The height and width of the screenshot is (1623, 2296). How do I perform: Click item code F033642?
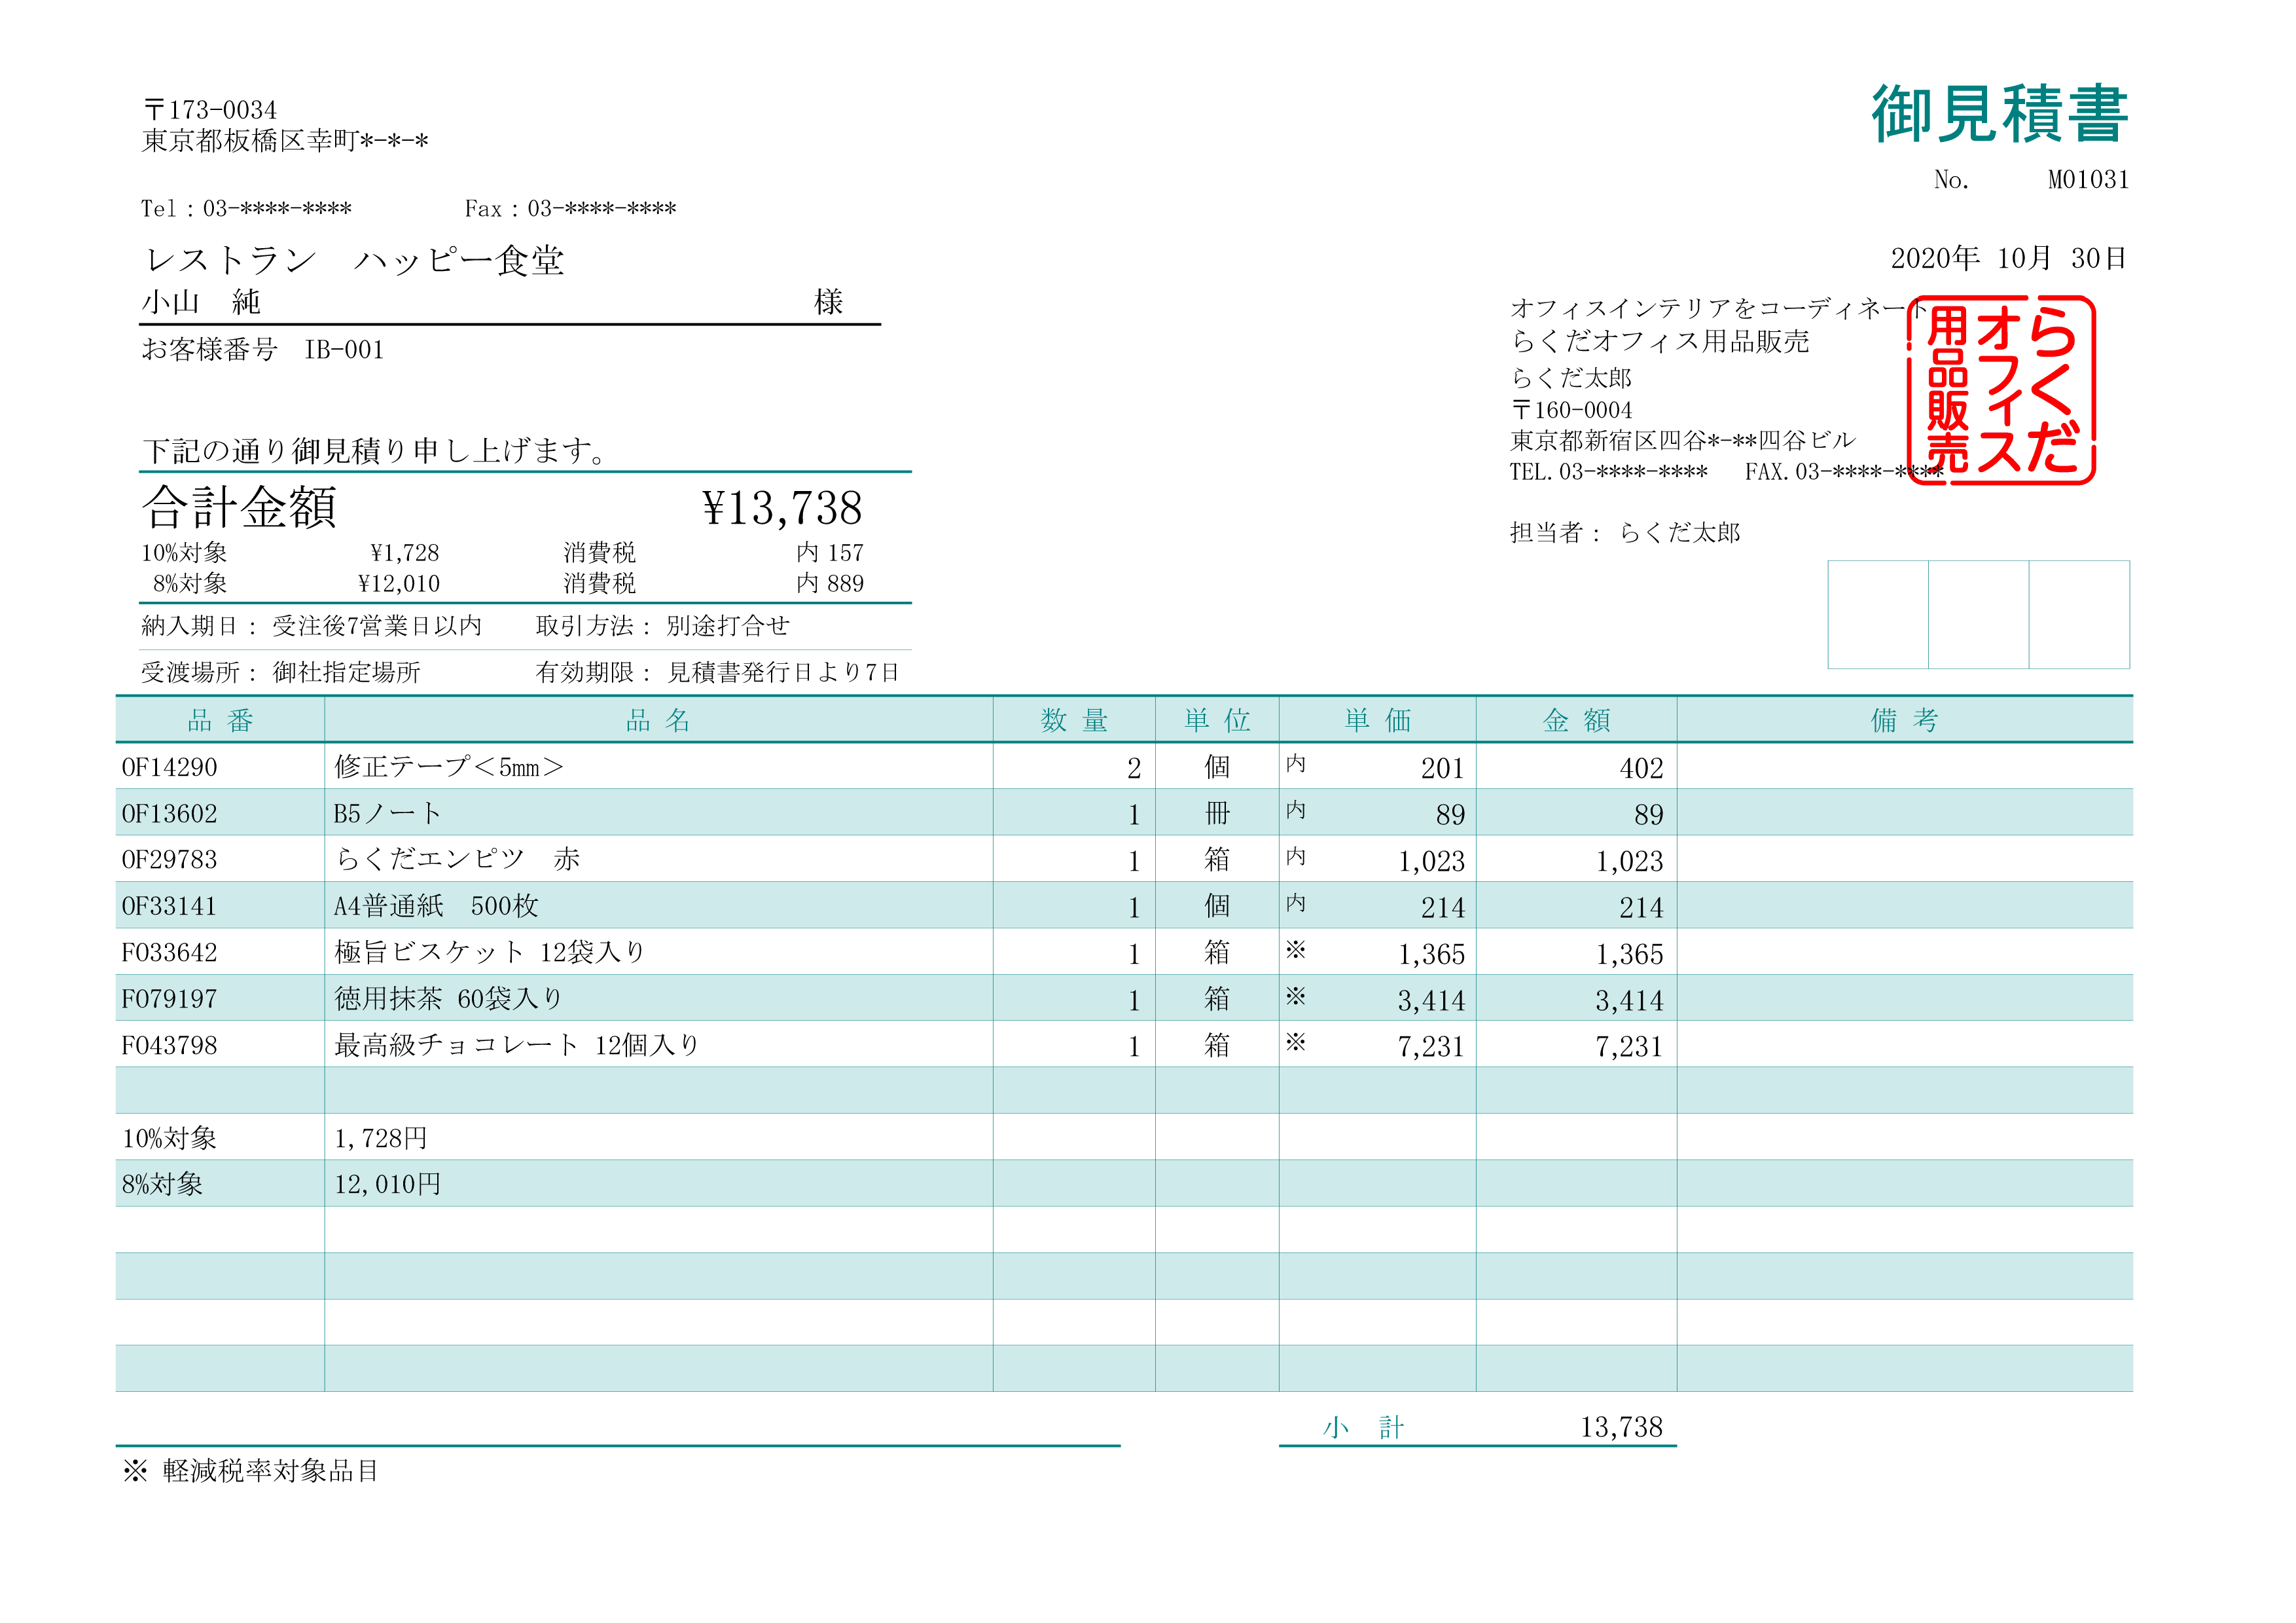coord(169,953)
